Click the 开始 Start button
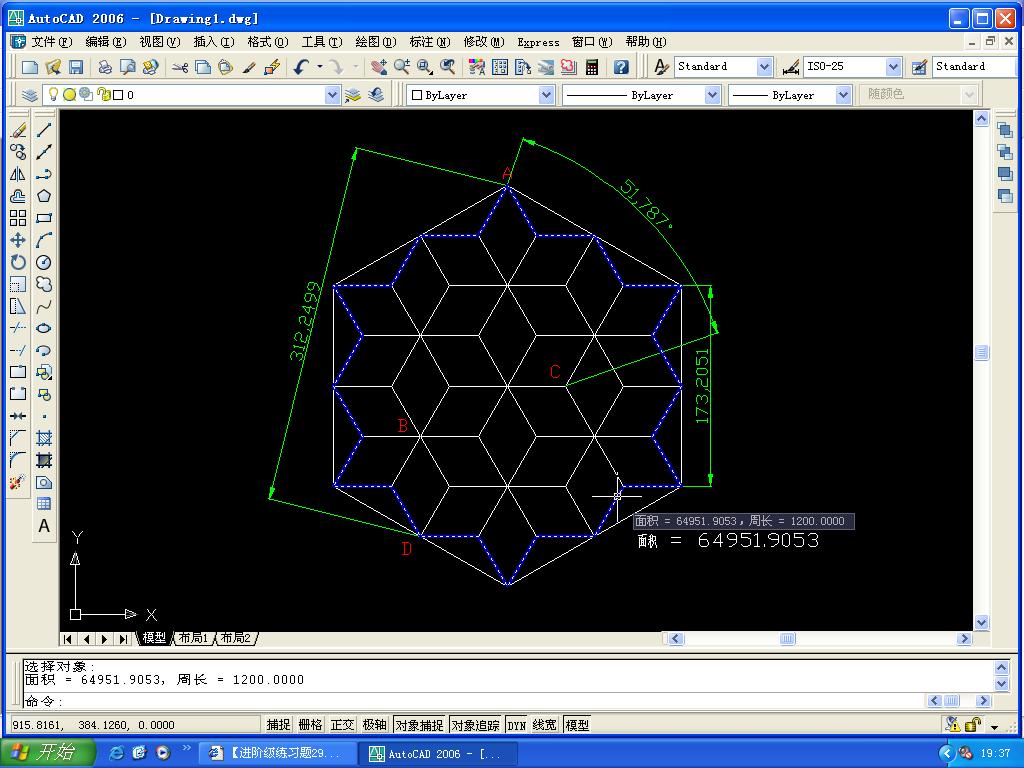 tap(48, 752)
